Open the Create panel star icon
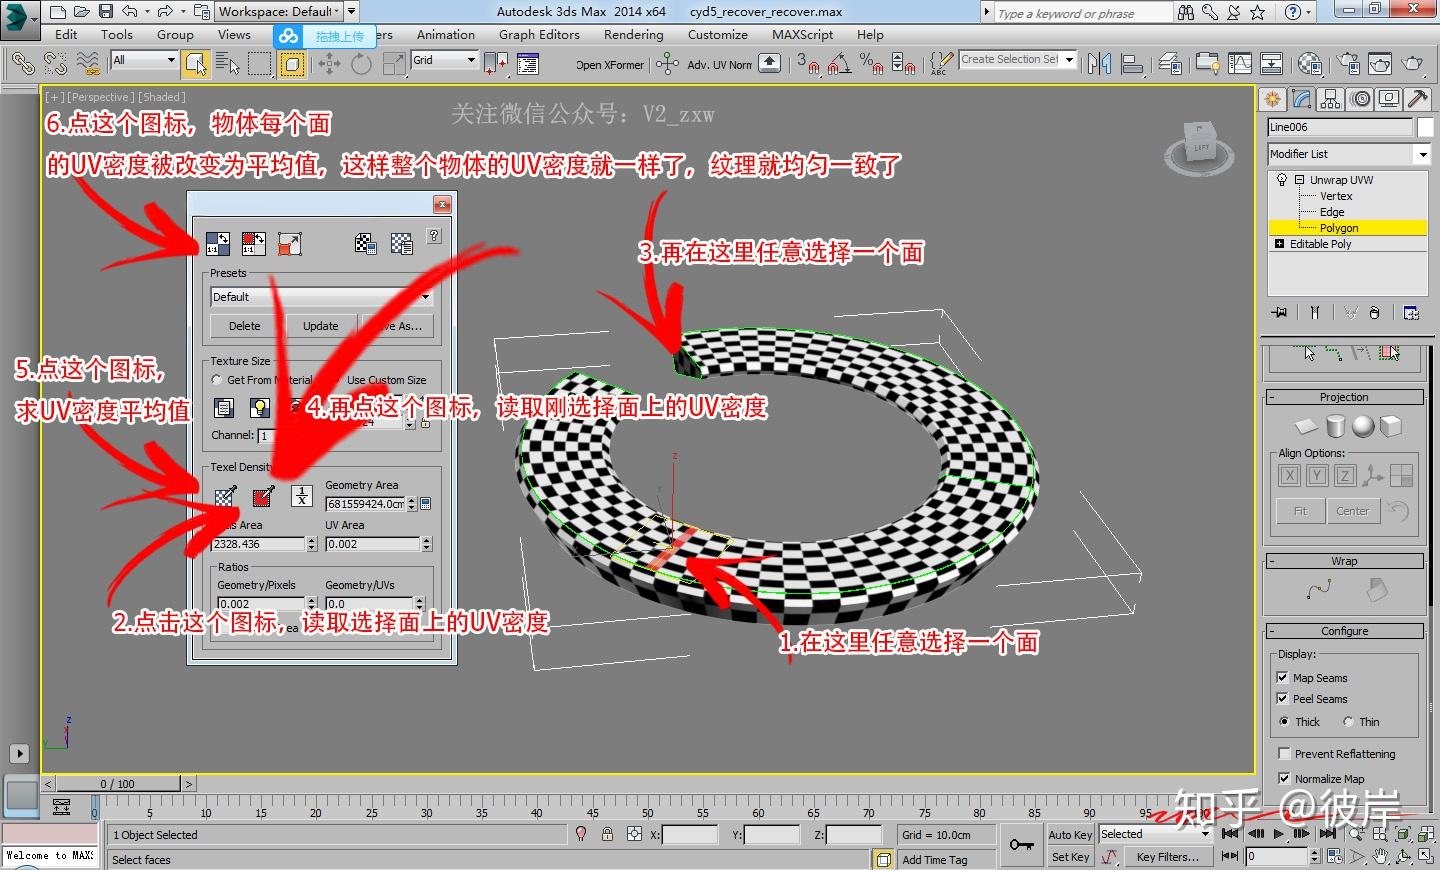This screenshot has width=1440, height=870. coord(1273,99)
